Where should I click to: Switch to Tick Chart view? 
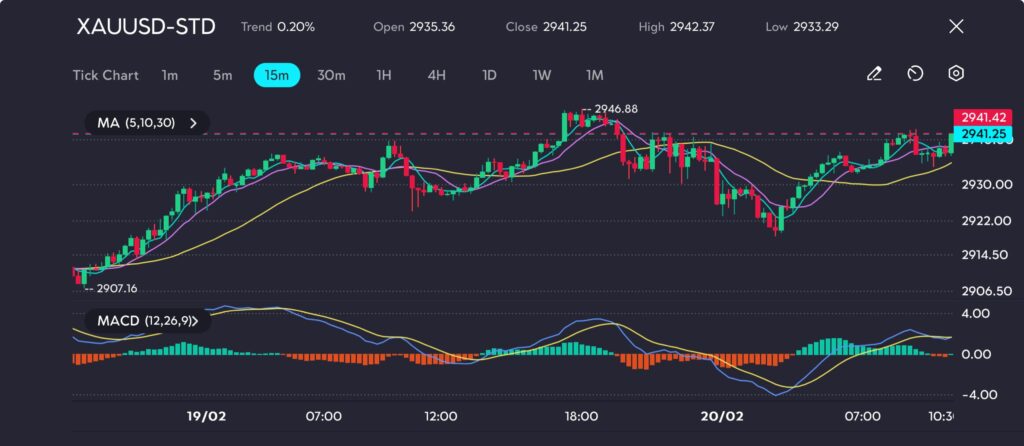pyautogui.click(x=105, y=75)
